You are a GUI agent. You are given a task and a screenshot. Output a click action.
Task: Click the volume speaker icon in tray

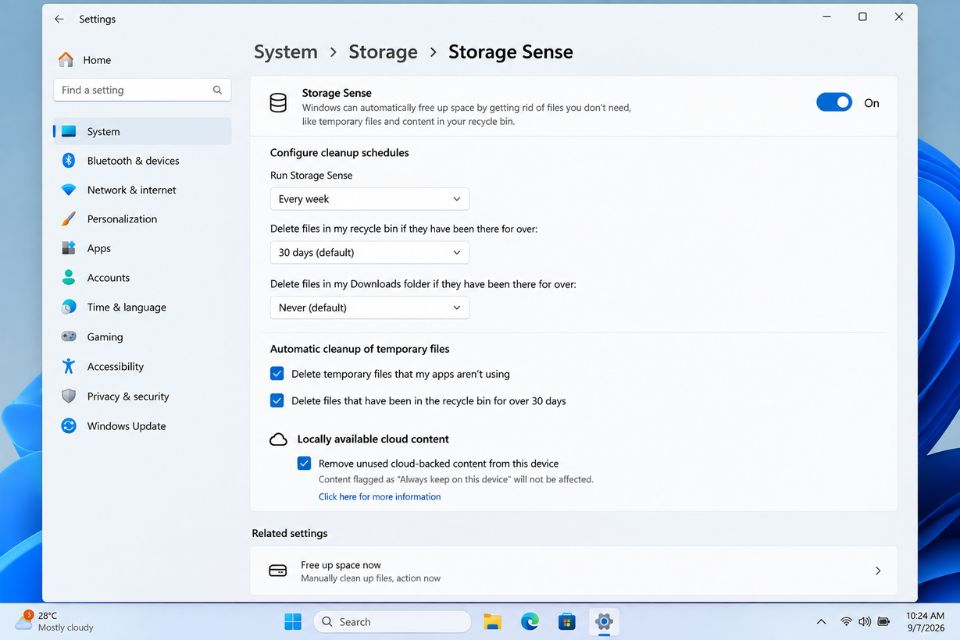[864, 622]
